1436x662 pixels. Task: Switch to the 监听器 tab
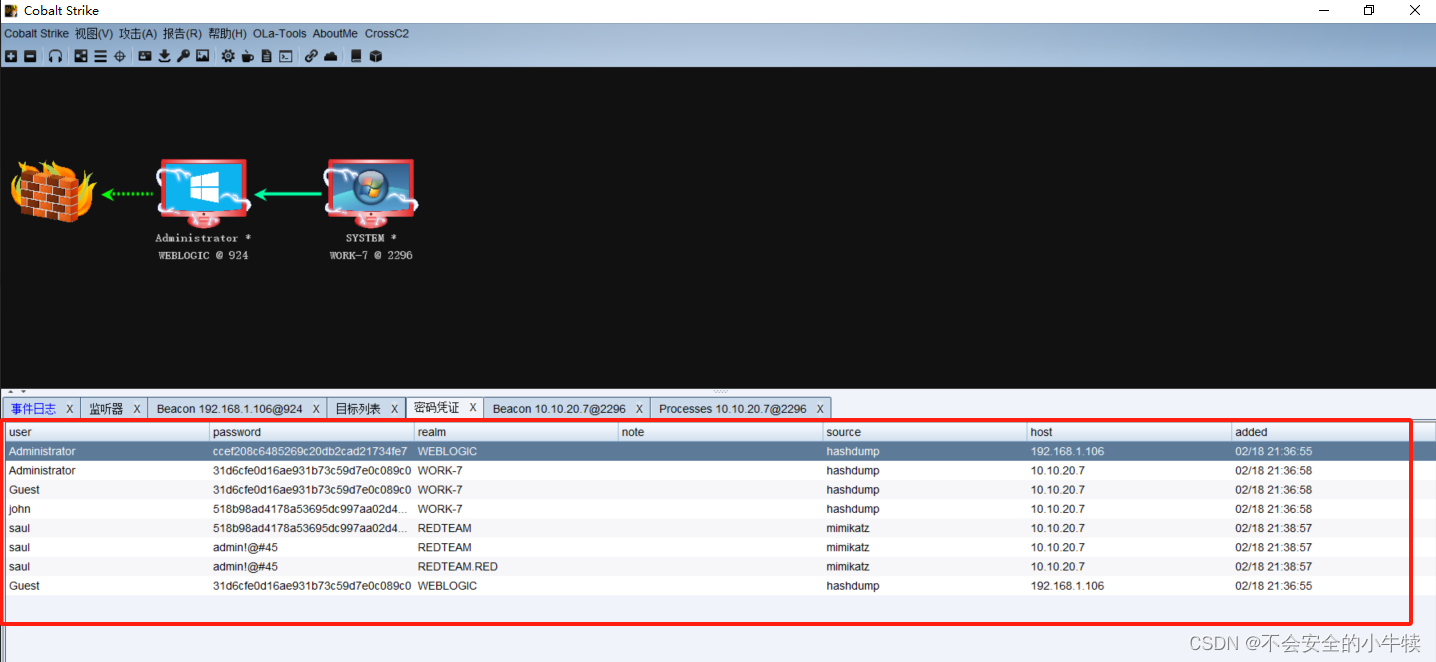tap(106, 409)
